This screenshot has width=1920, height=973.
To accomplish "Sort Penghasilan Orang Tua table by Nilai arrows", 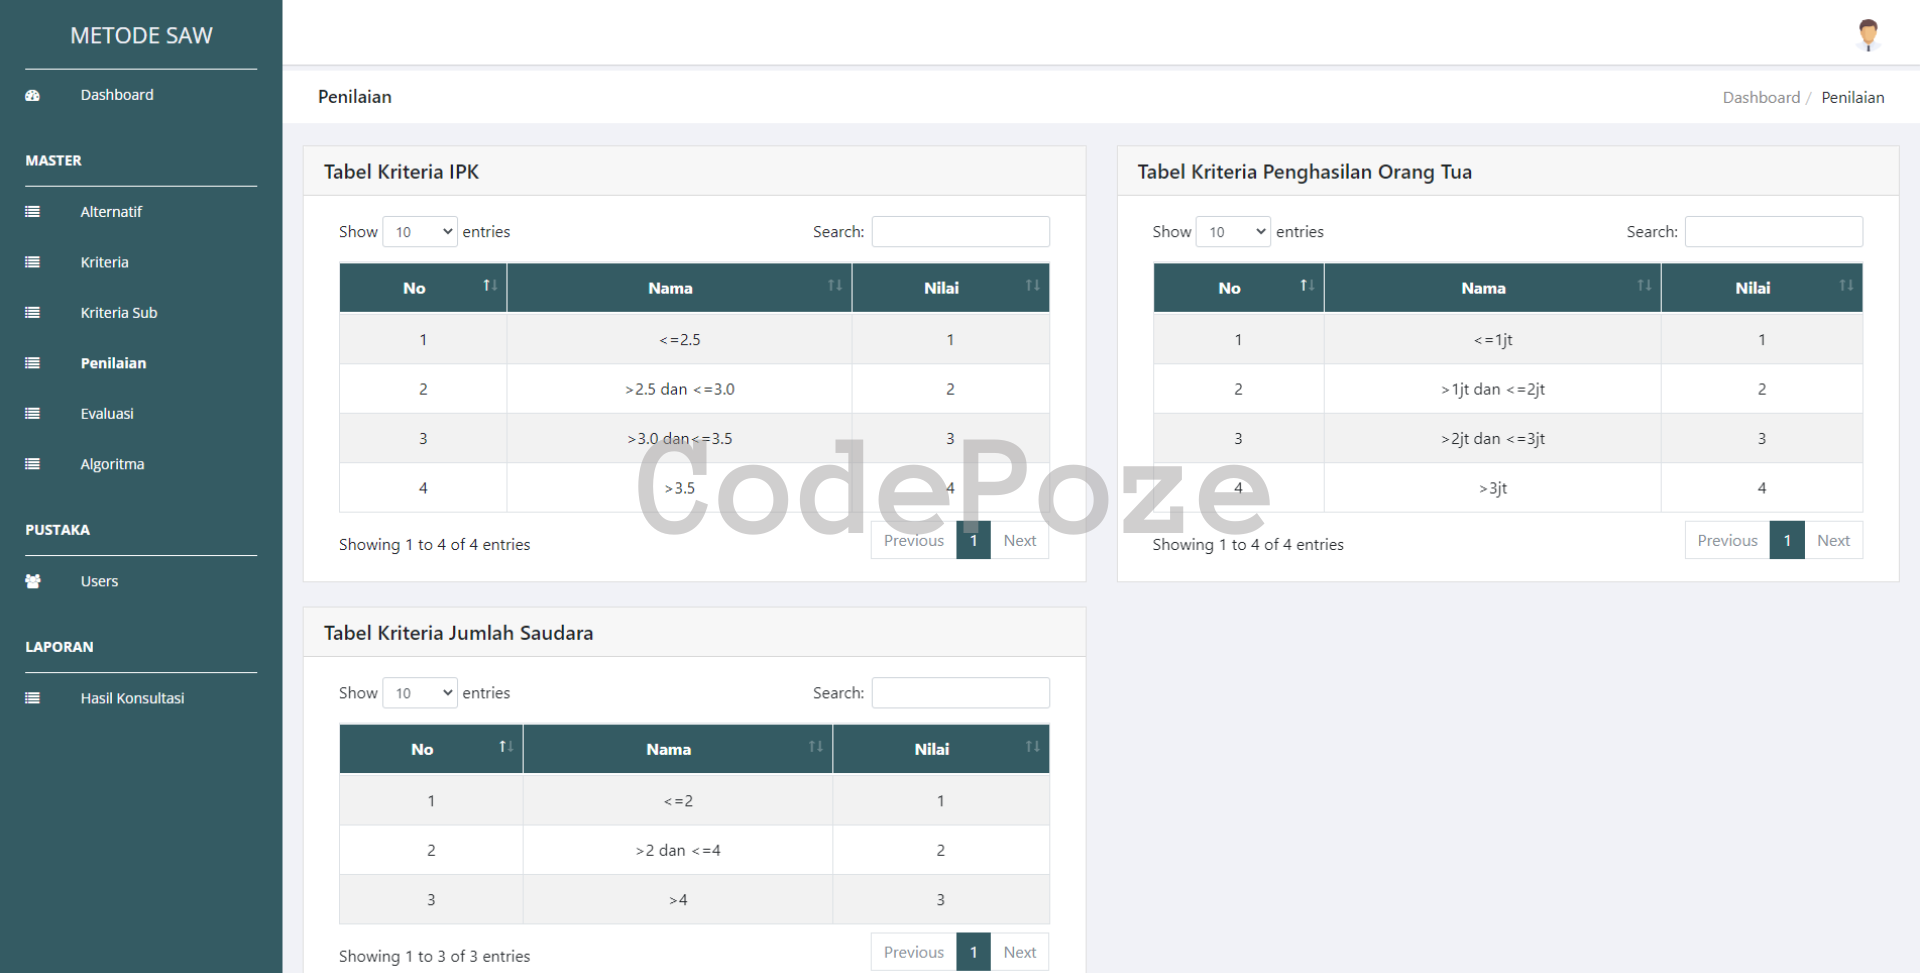I will [x=1845, y=286].
